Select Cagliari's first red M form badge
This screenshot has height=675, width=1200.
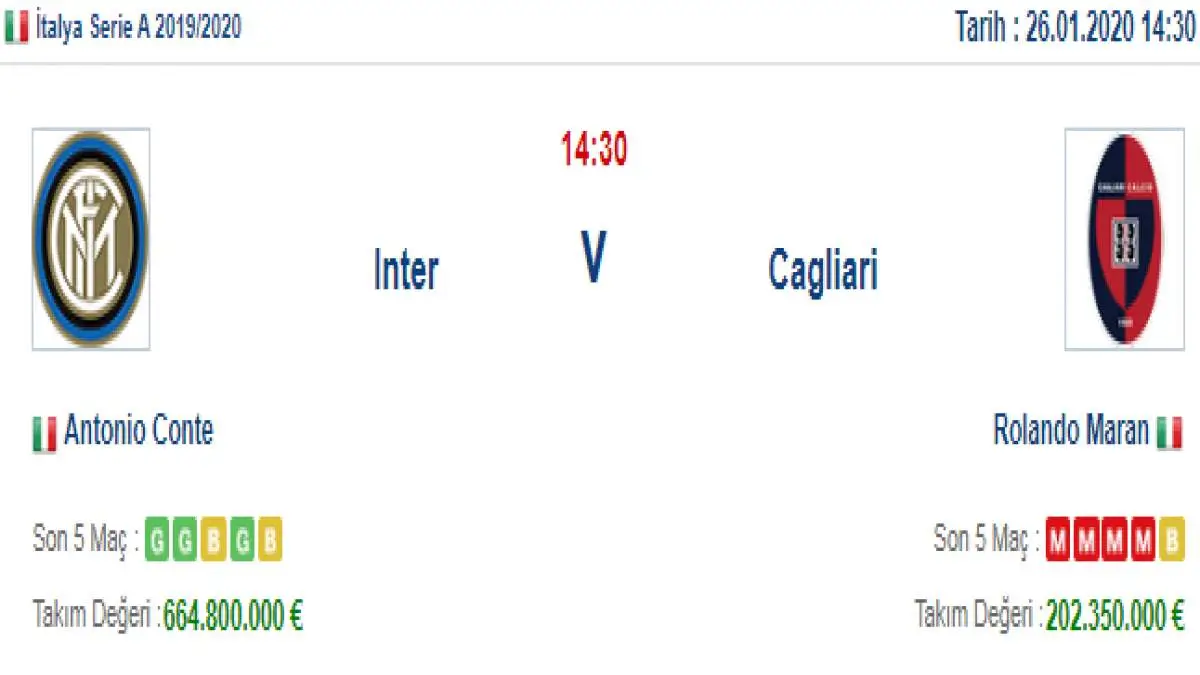click(1058, 541)
